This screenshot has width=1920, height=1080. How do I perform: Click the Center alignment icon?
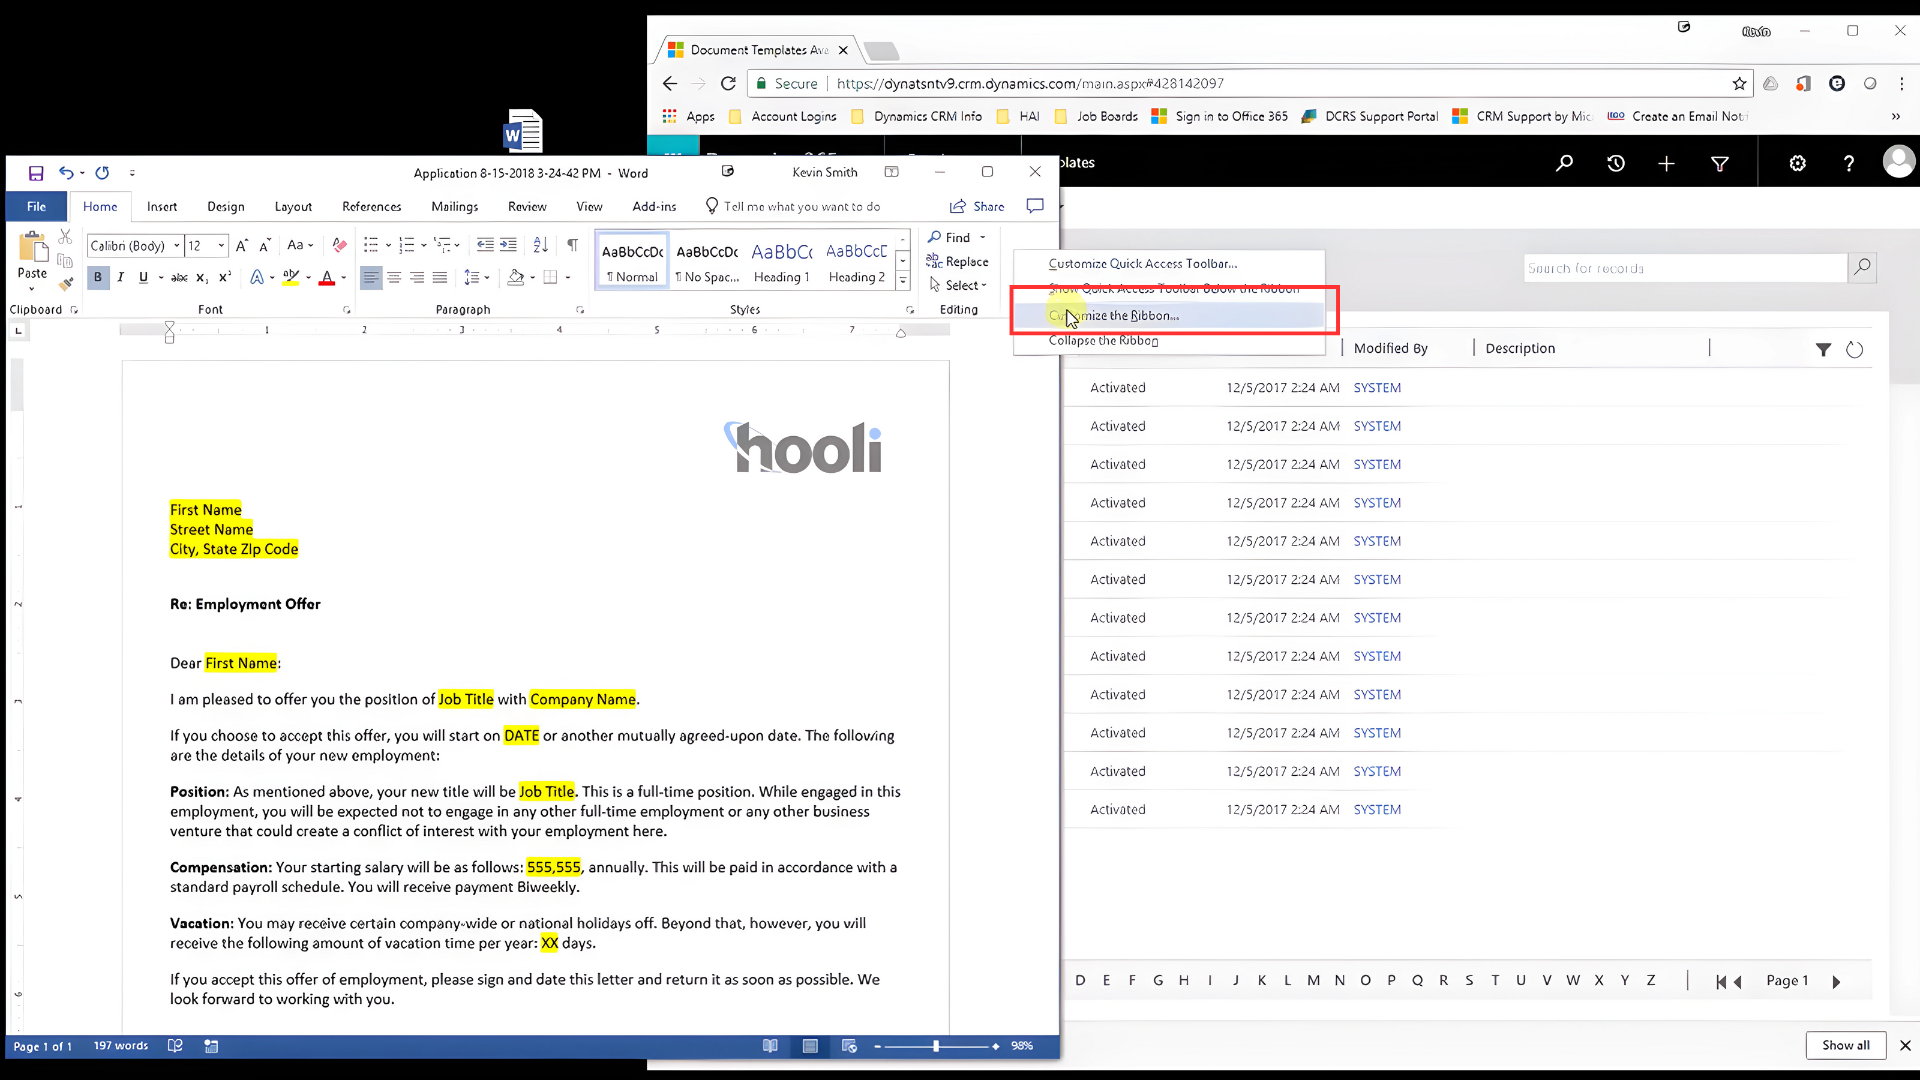click(394, 278)
